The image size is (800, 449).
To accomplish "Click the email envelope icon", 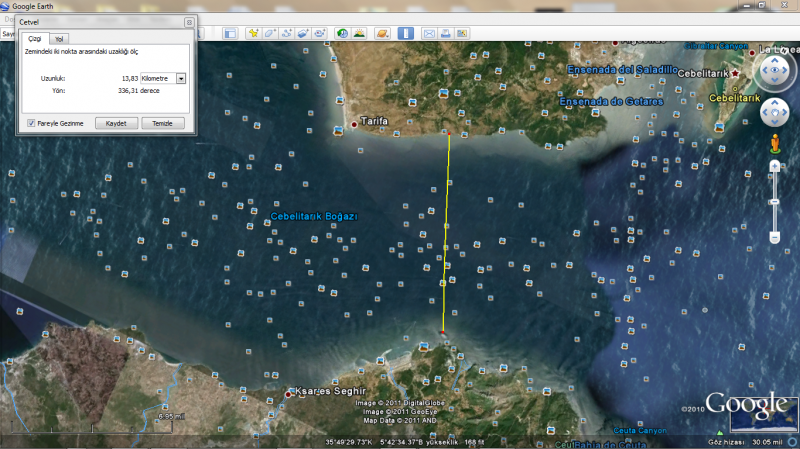I will click(429, 33).
